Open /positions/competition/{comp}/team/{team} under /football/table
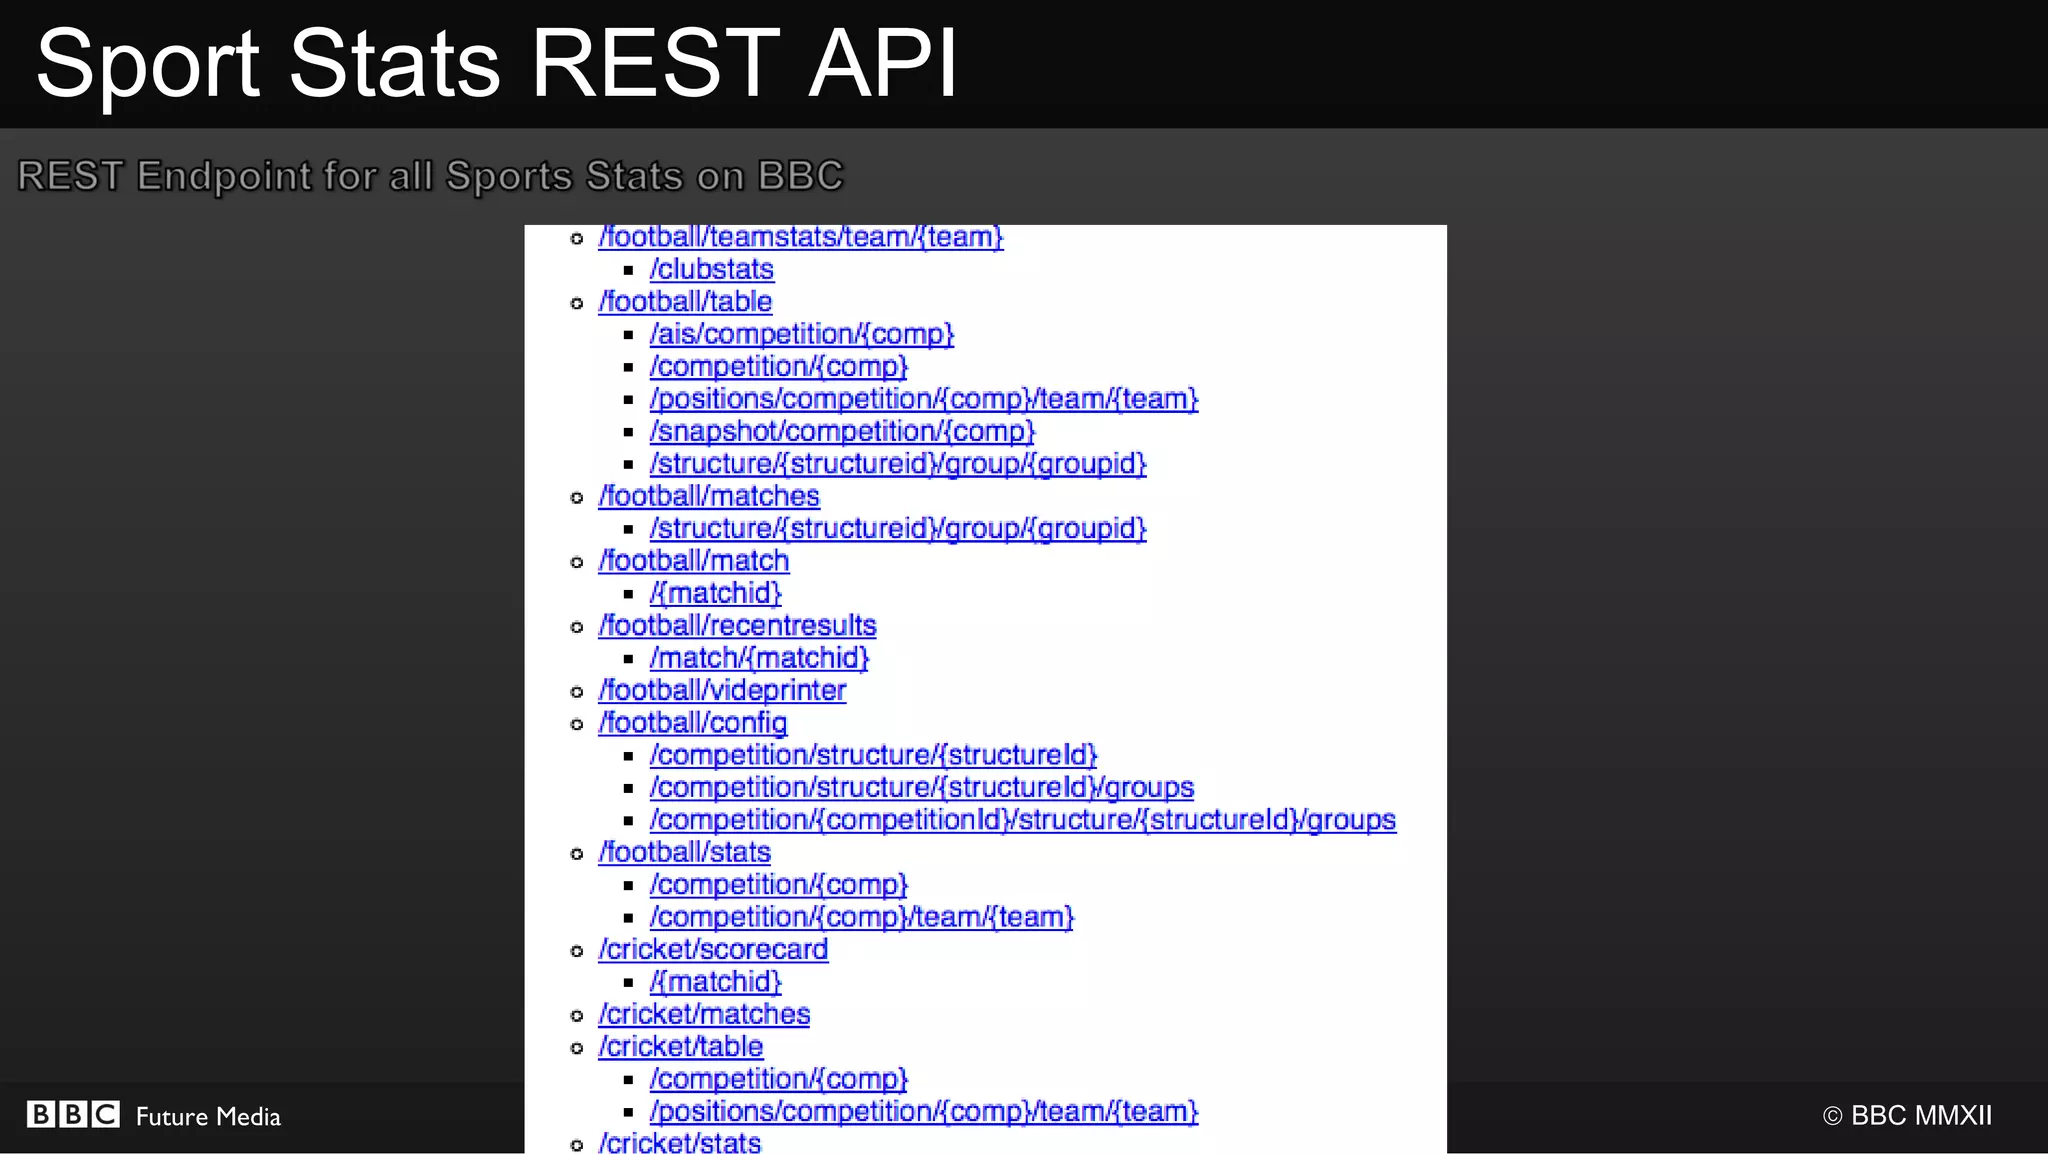This screenshot has height=1154, width=2048. (924, 399)
